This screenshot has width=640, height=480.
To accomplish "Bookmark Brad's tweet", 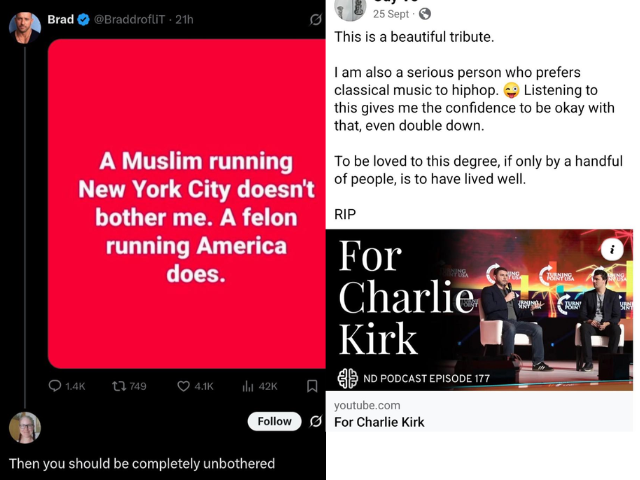I will coord(312,386).
